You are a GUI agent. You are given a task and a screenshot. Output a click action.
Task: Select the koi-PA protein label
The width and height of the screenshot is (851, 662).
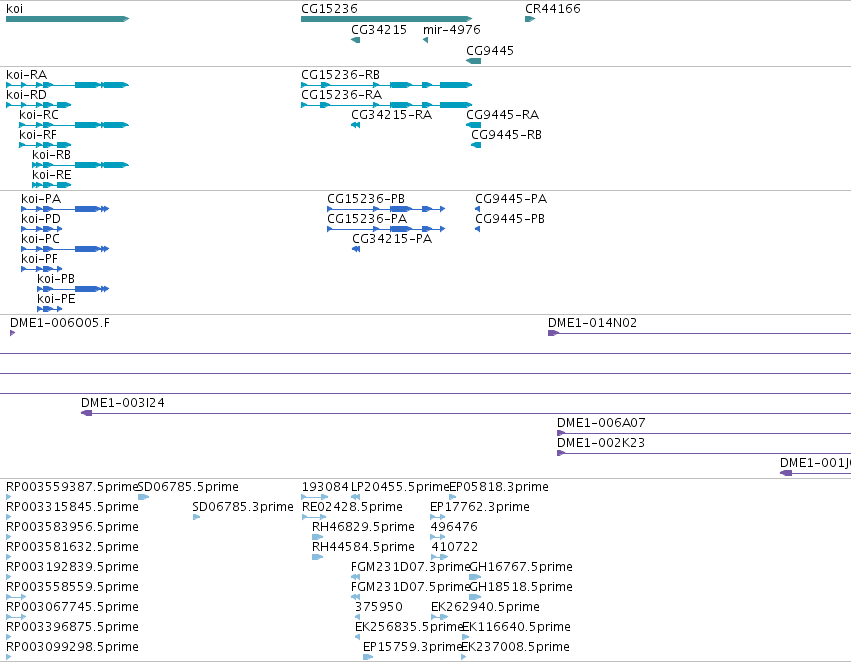click(41, 199)
